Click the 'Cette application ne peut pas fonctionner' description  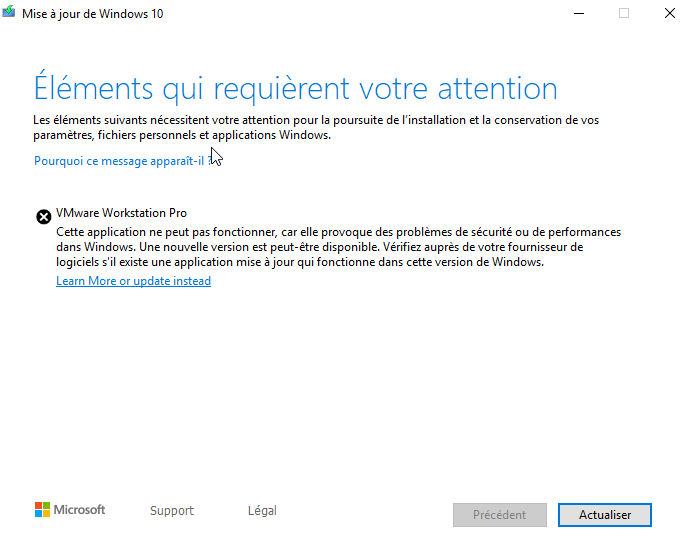[339, 247]
